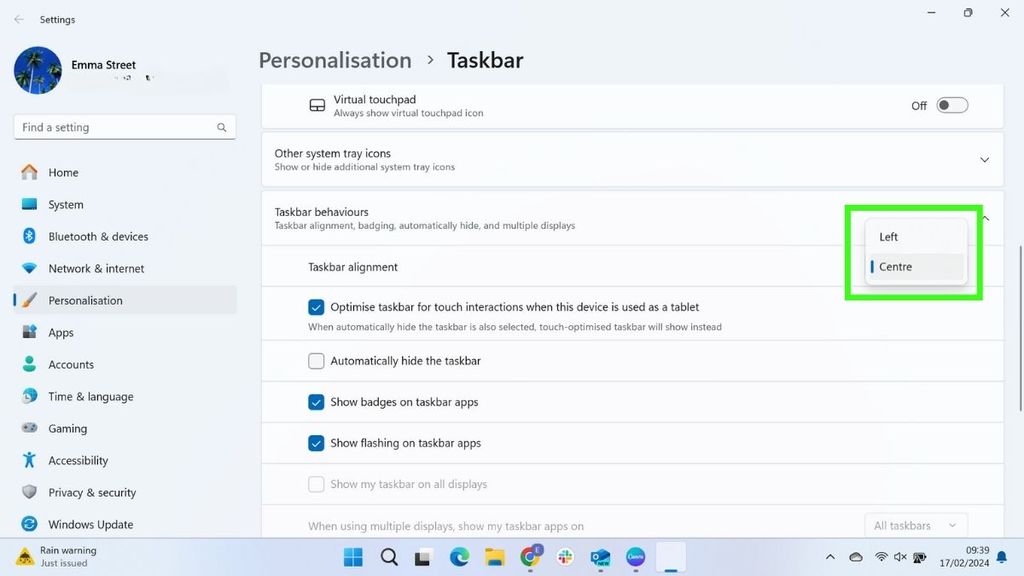Open Microsoft Edge from the taskbar

459,557
